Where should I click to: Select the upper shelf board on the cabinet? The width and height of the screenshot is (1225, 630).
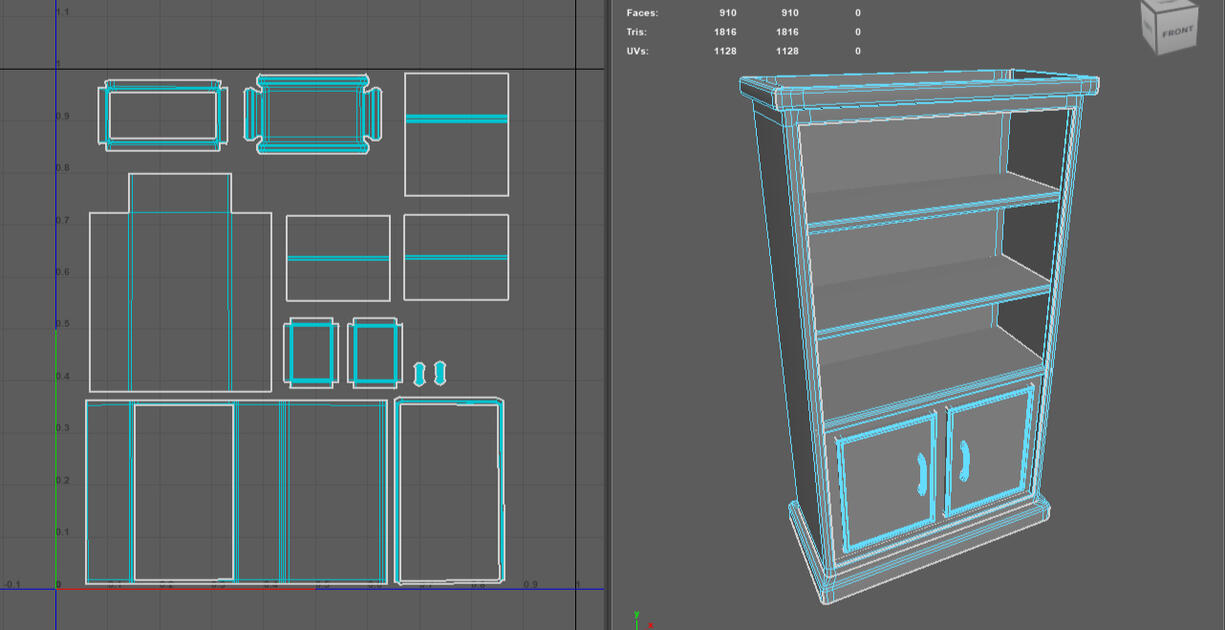point(930,200)
